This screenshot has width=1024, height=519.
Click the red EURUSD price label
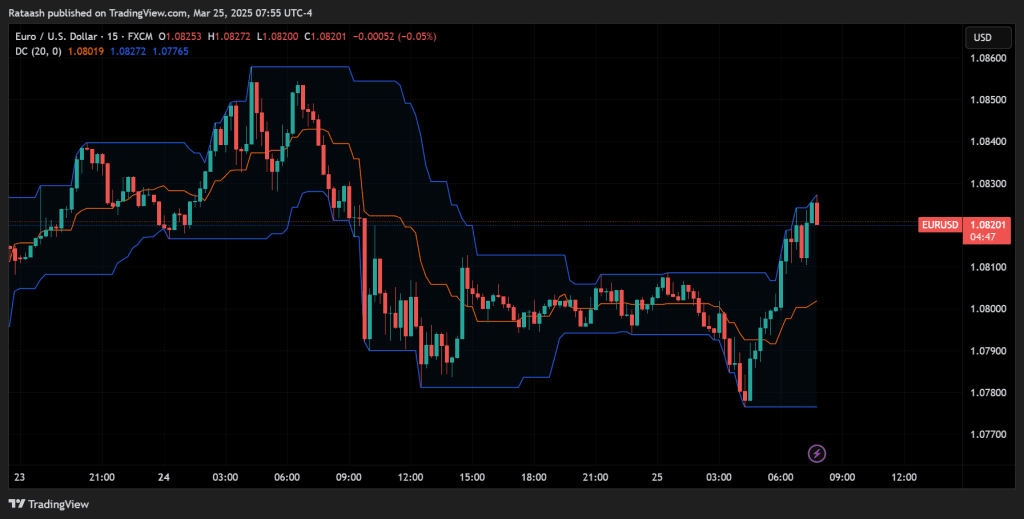[x=939, y=224]
